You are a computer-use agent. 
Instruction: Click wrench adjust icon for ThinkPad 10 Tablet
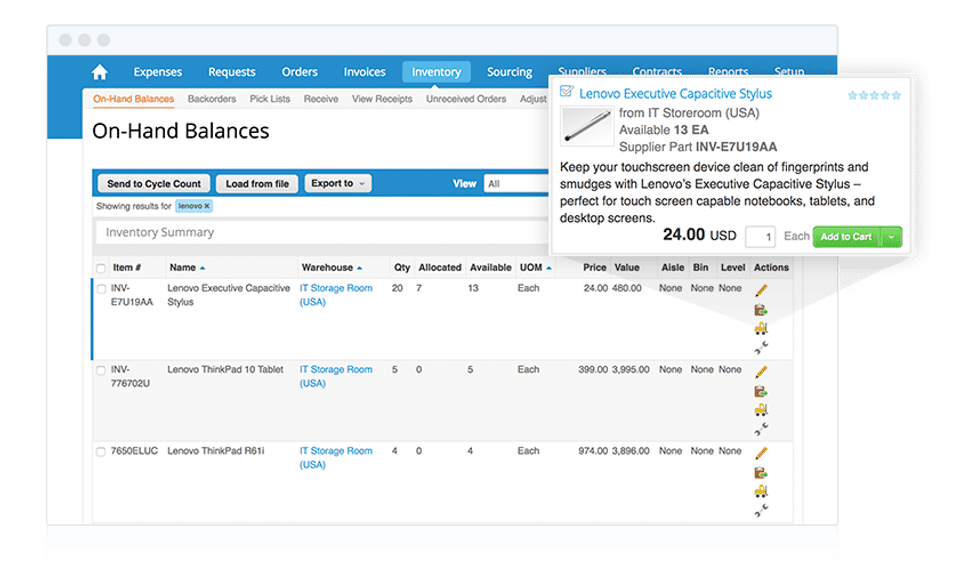(x=761, y=429)
